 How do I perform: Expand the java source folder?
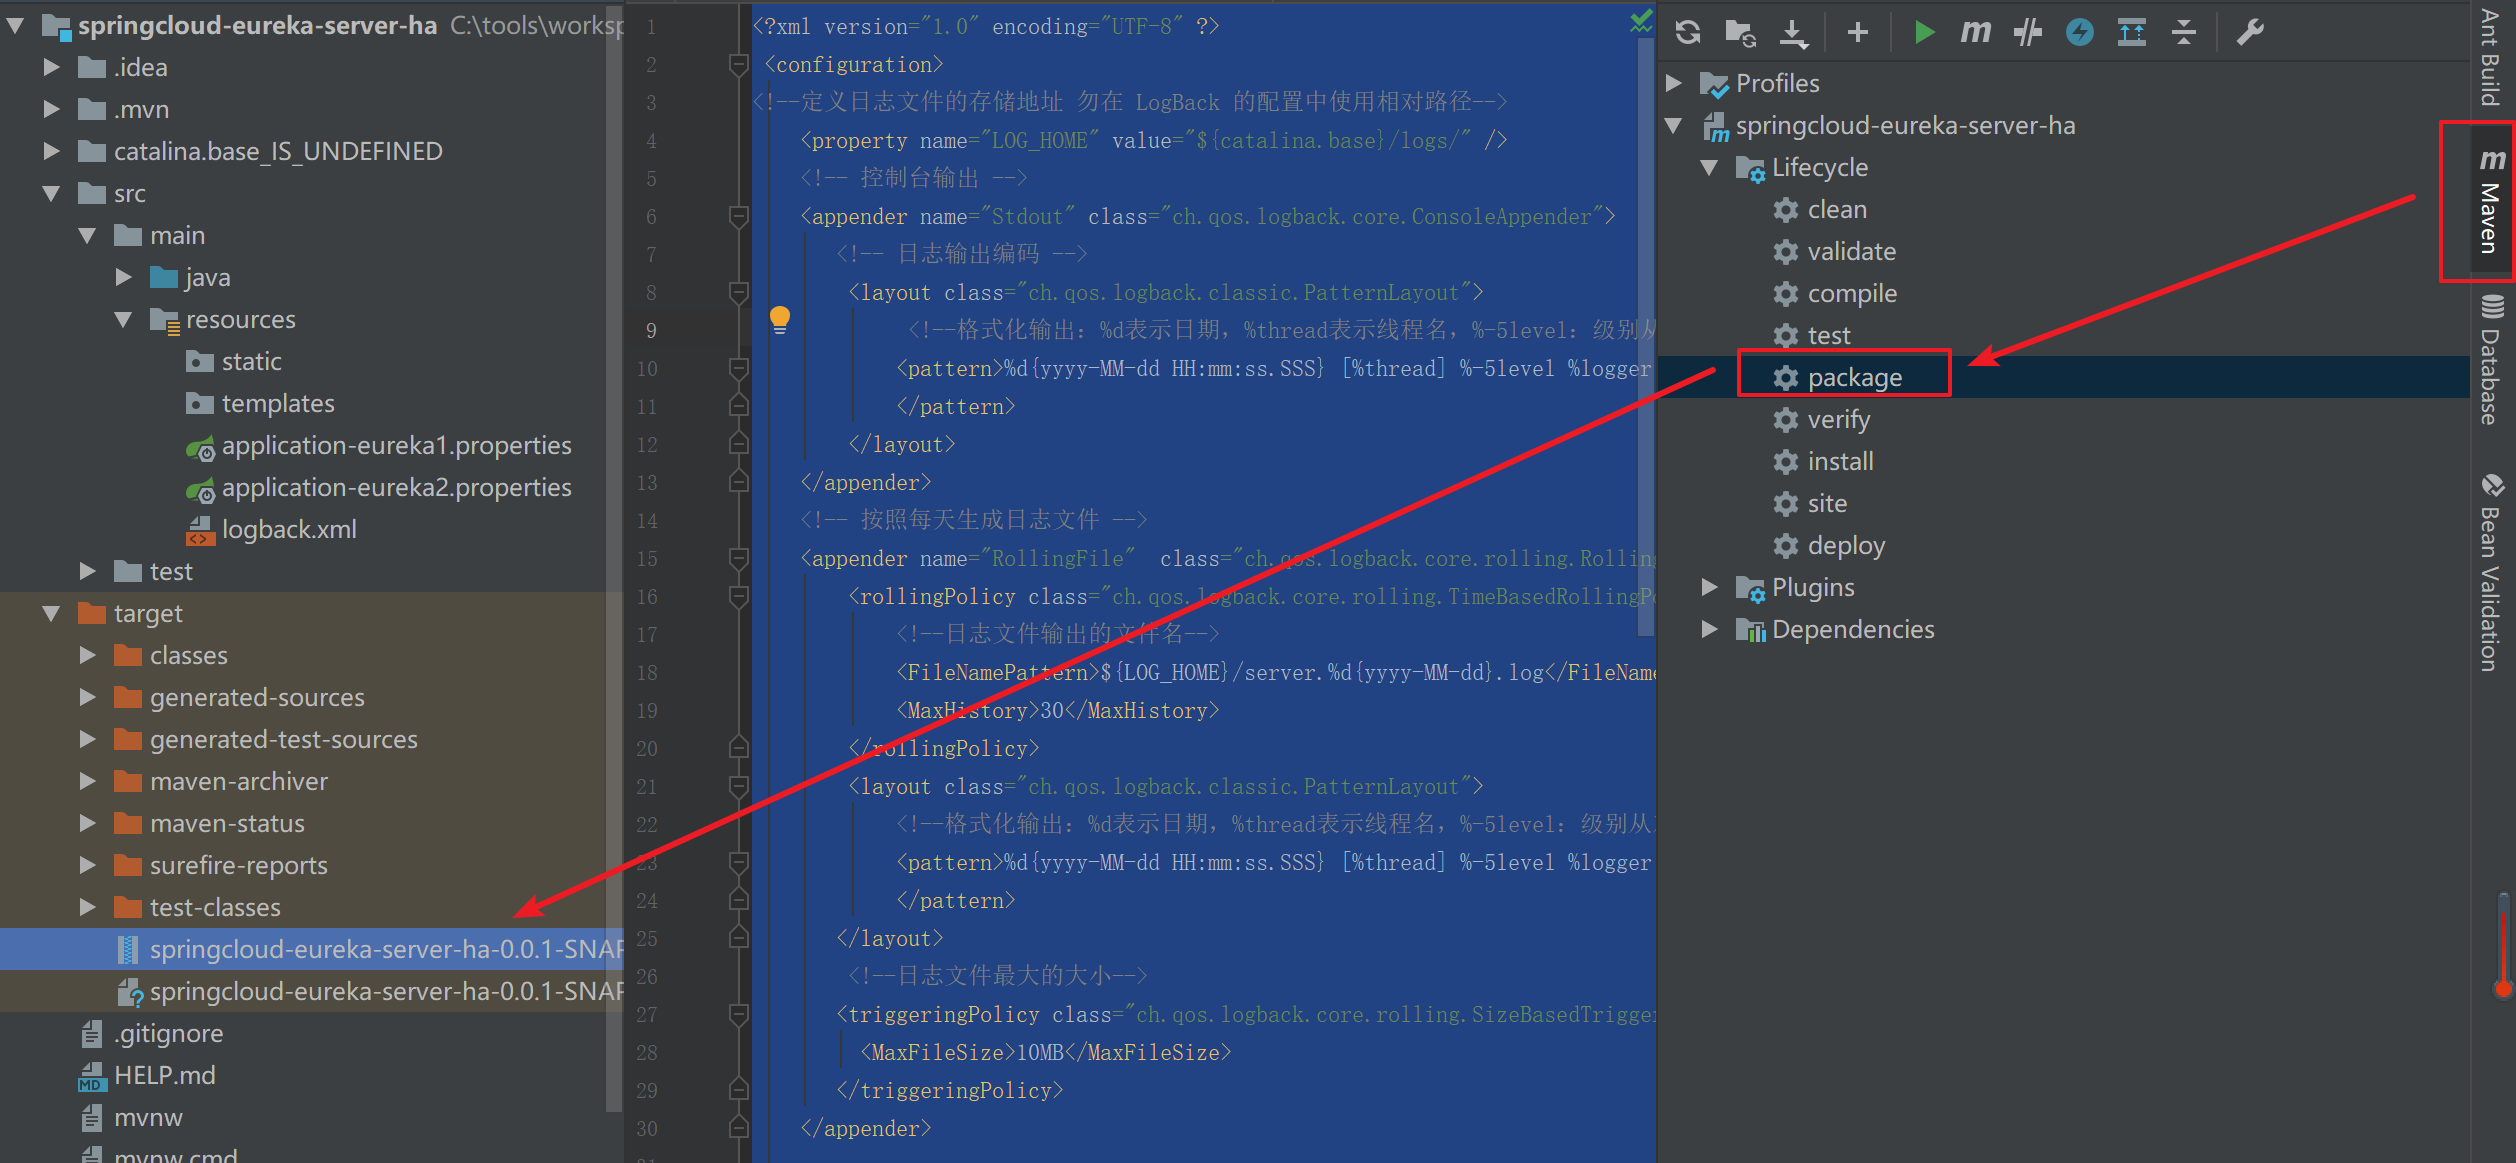click(123, 277)
